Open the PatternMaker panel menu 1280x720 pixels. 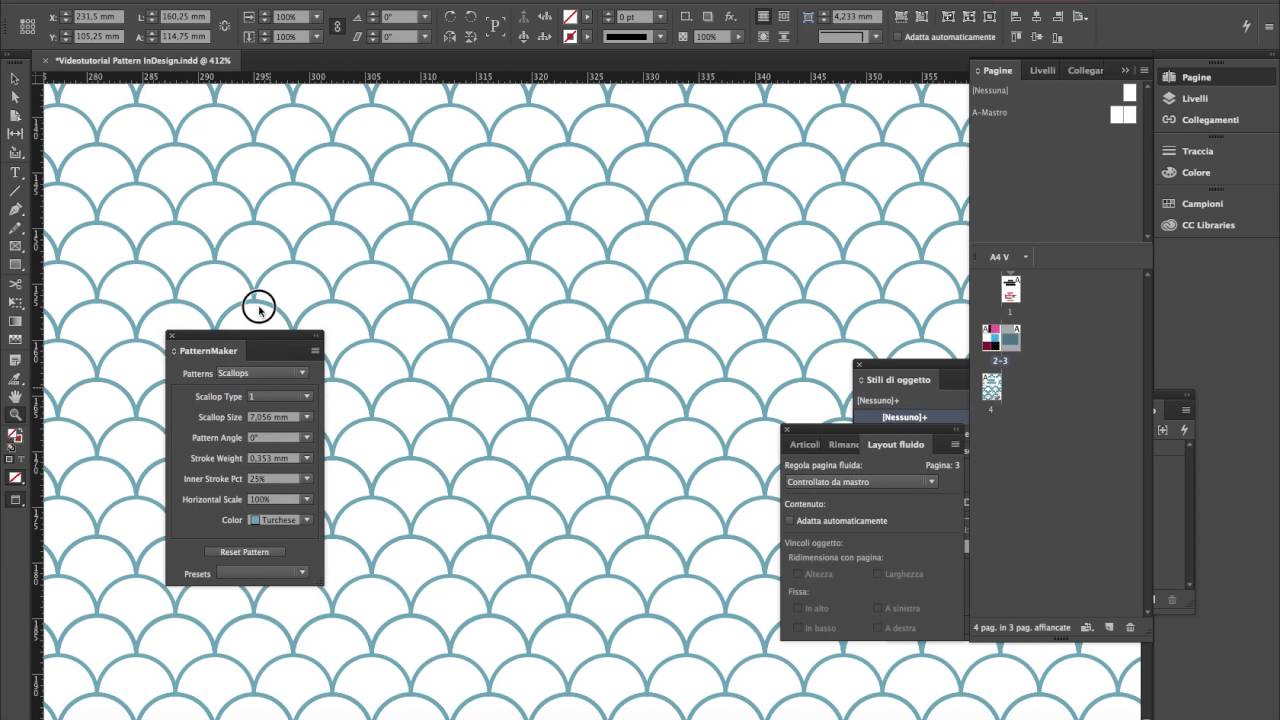click(x=315, y=351)
